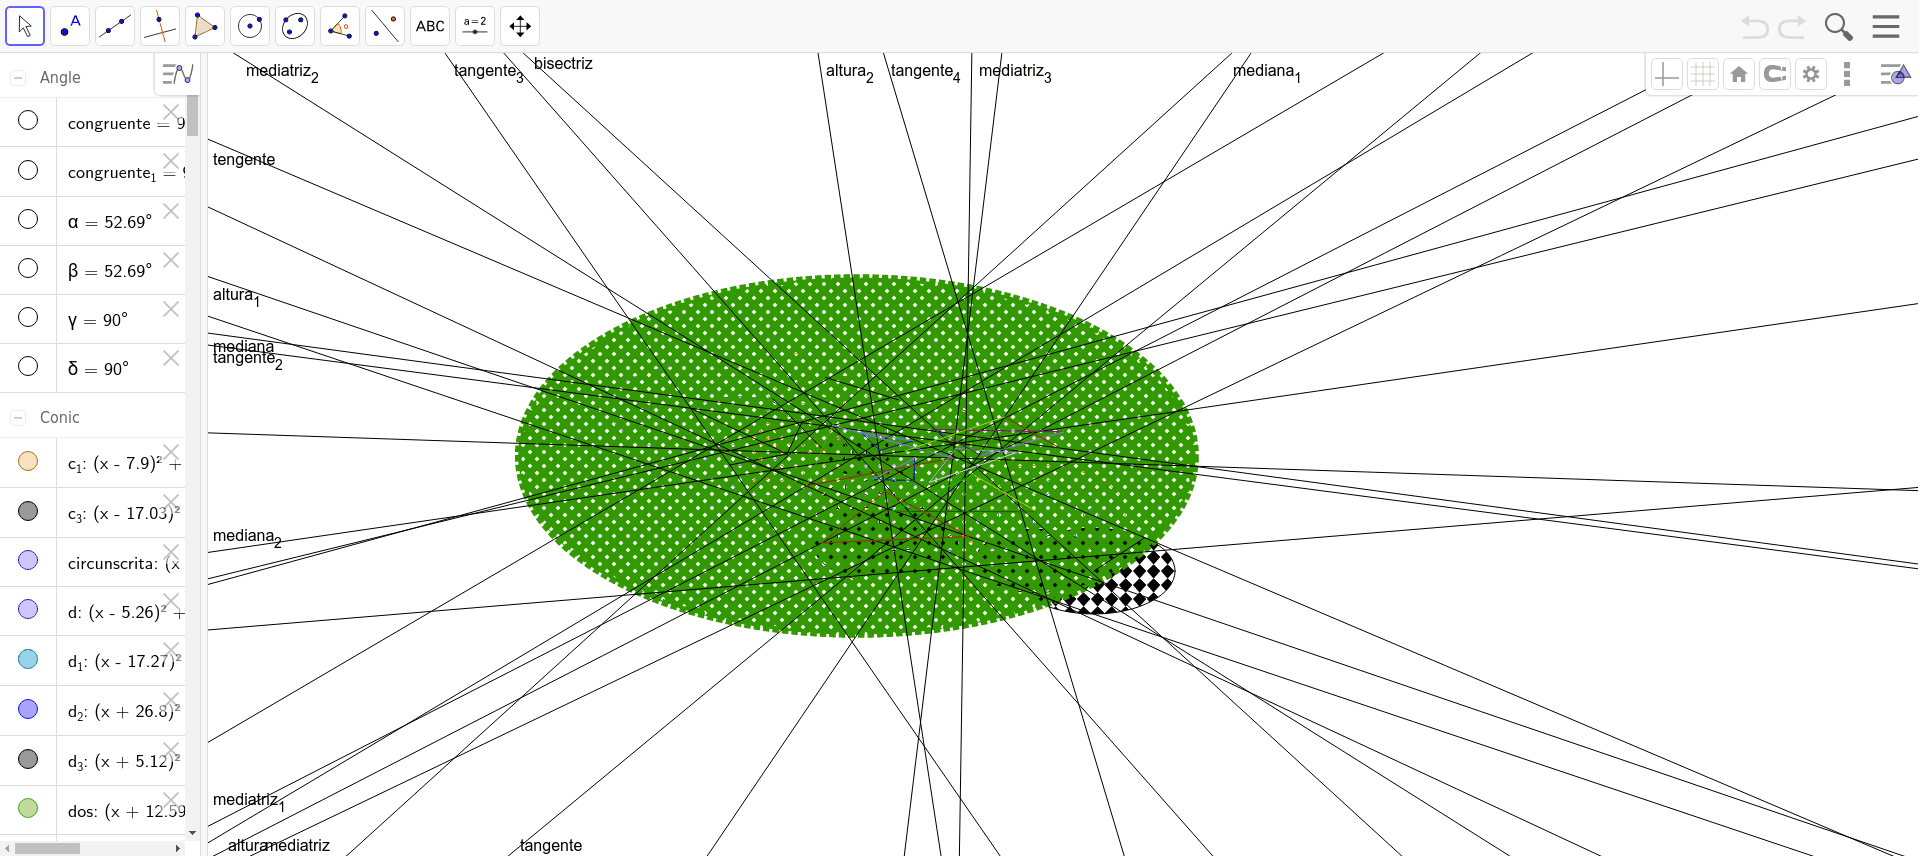
Task: Click the bisectriz line label
Action: point(563,64)
